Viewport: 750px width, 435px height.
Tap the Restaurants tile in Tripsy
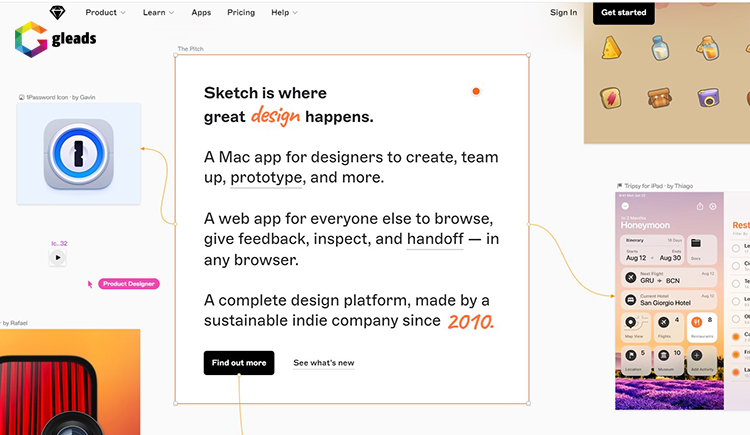[707, 327]
